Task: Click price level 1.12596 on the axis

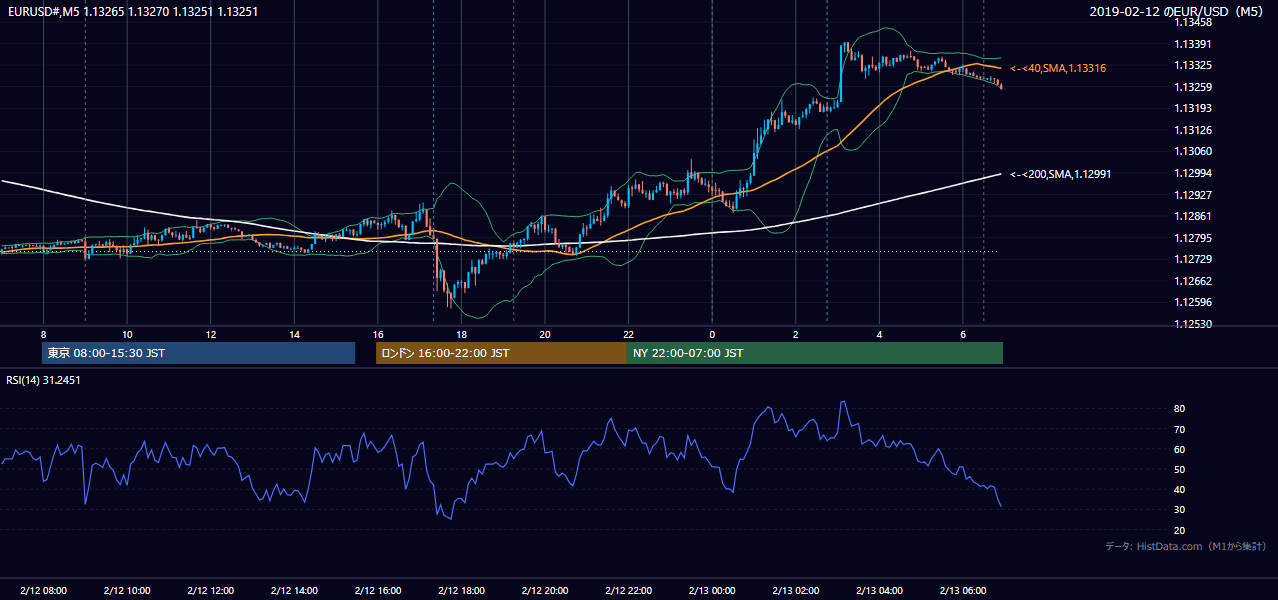Action: click(x=1193, y=302)
